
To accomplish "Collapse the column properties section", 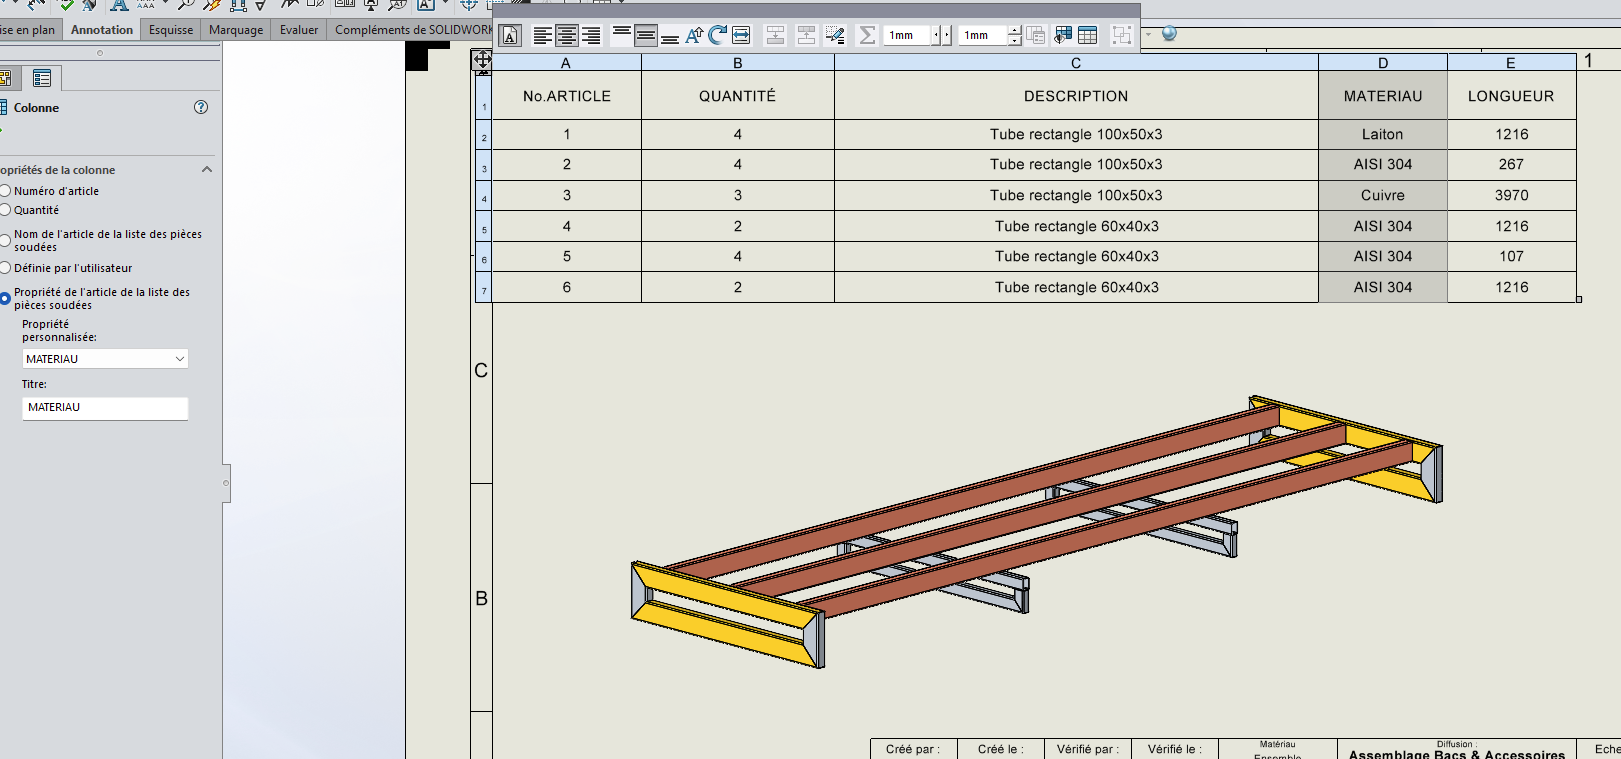I will click(x=207, y=170).
